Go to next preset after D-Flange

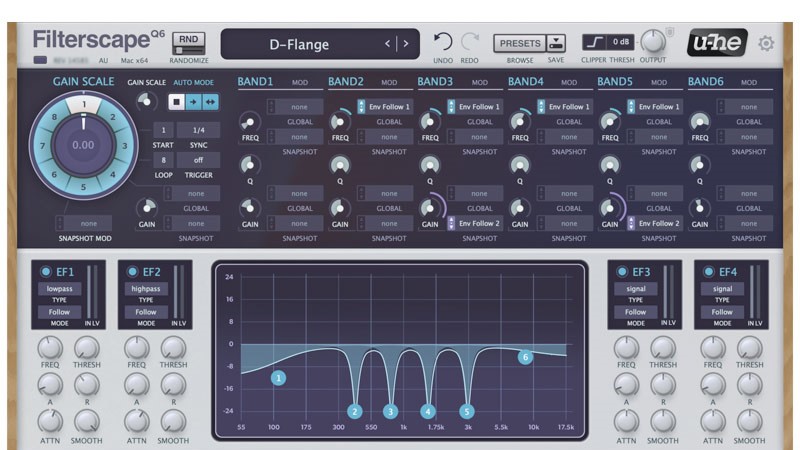[x=405, y=44]
